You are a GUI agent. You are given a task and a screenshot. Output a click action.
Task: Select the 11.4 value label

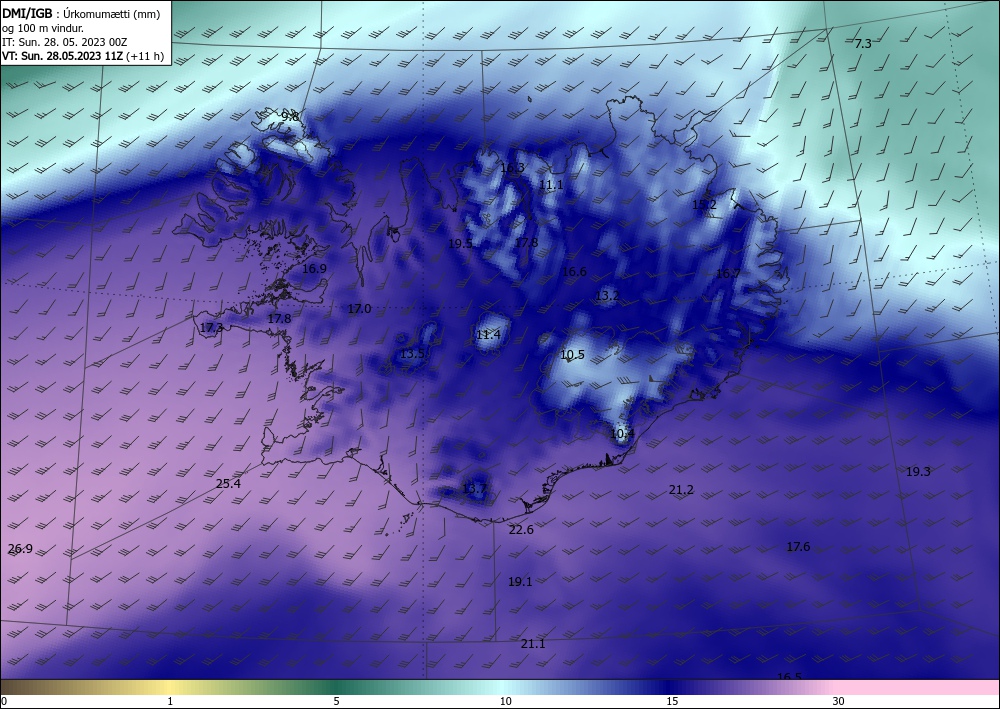489,335
